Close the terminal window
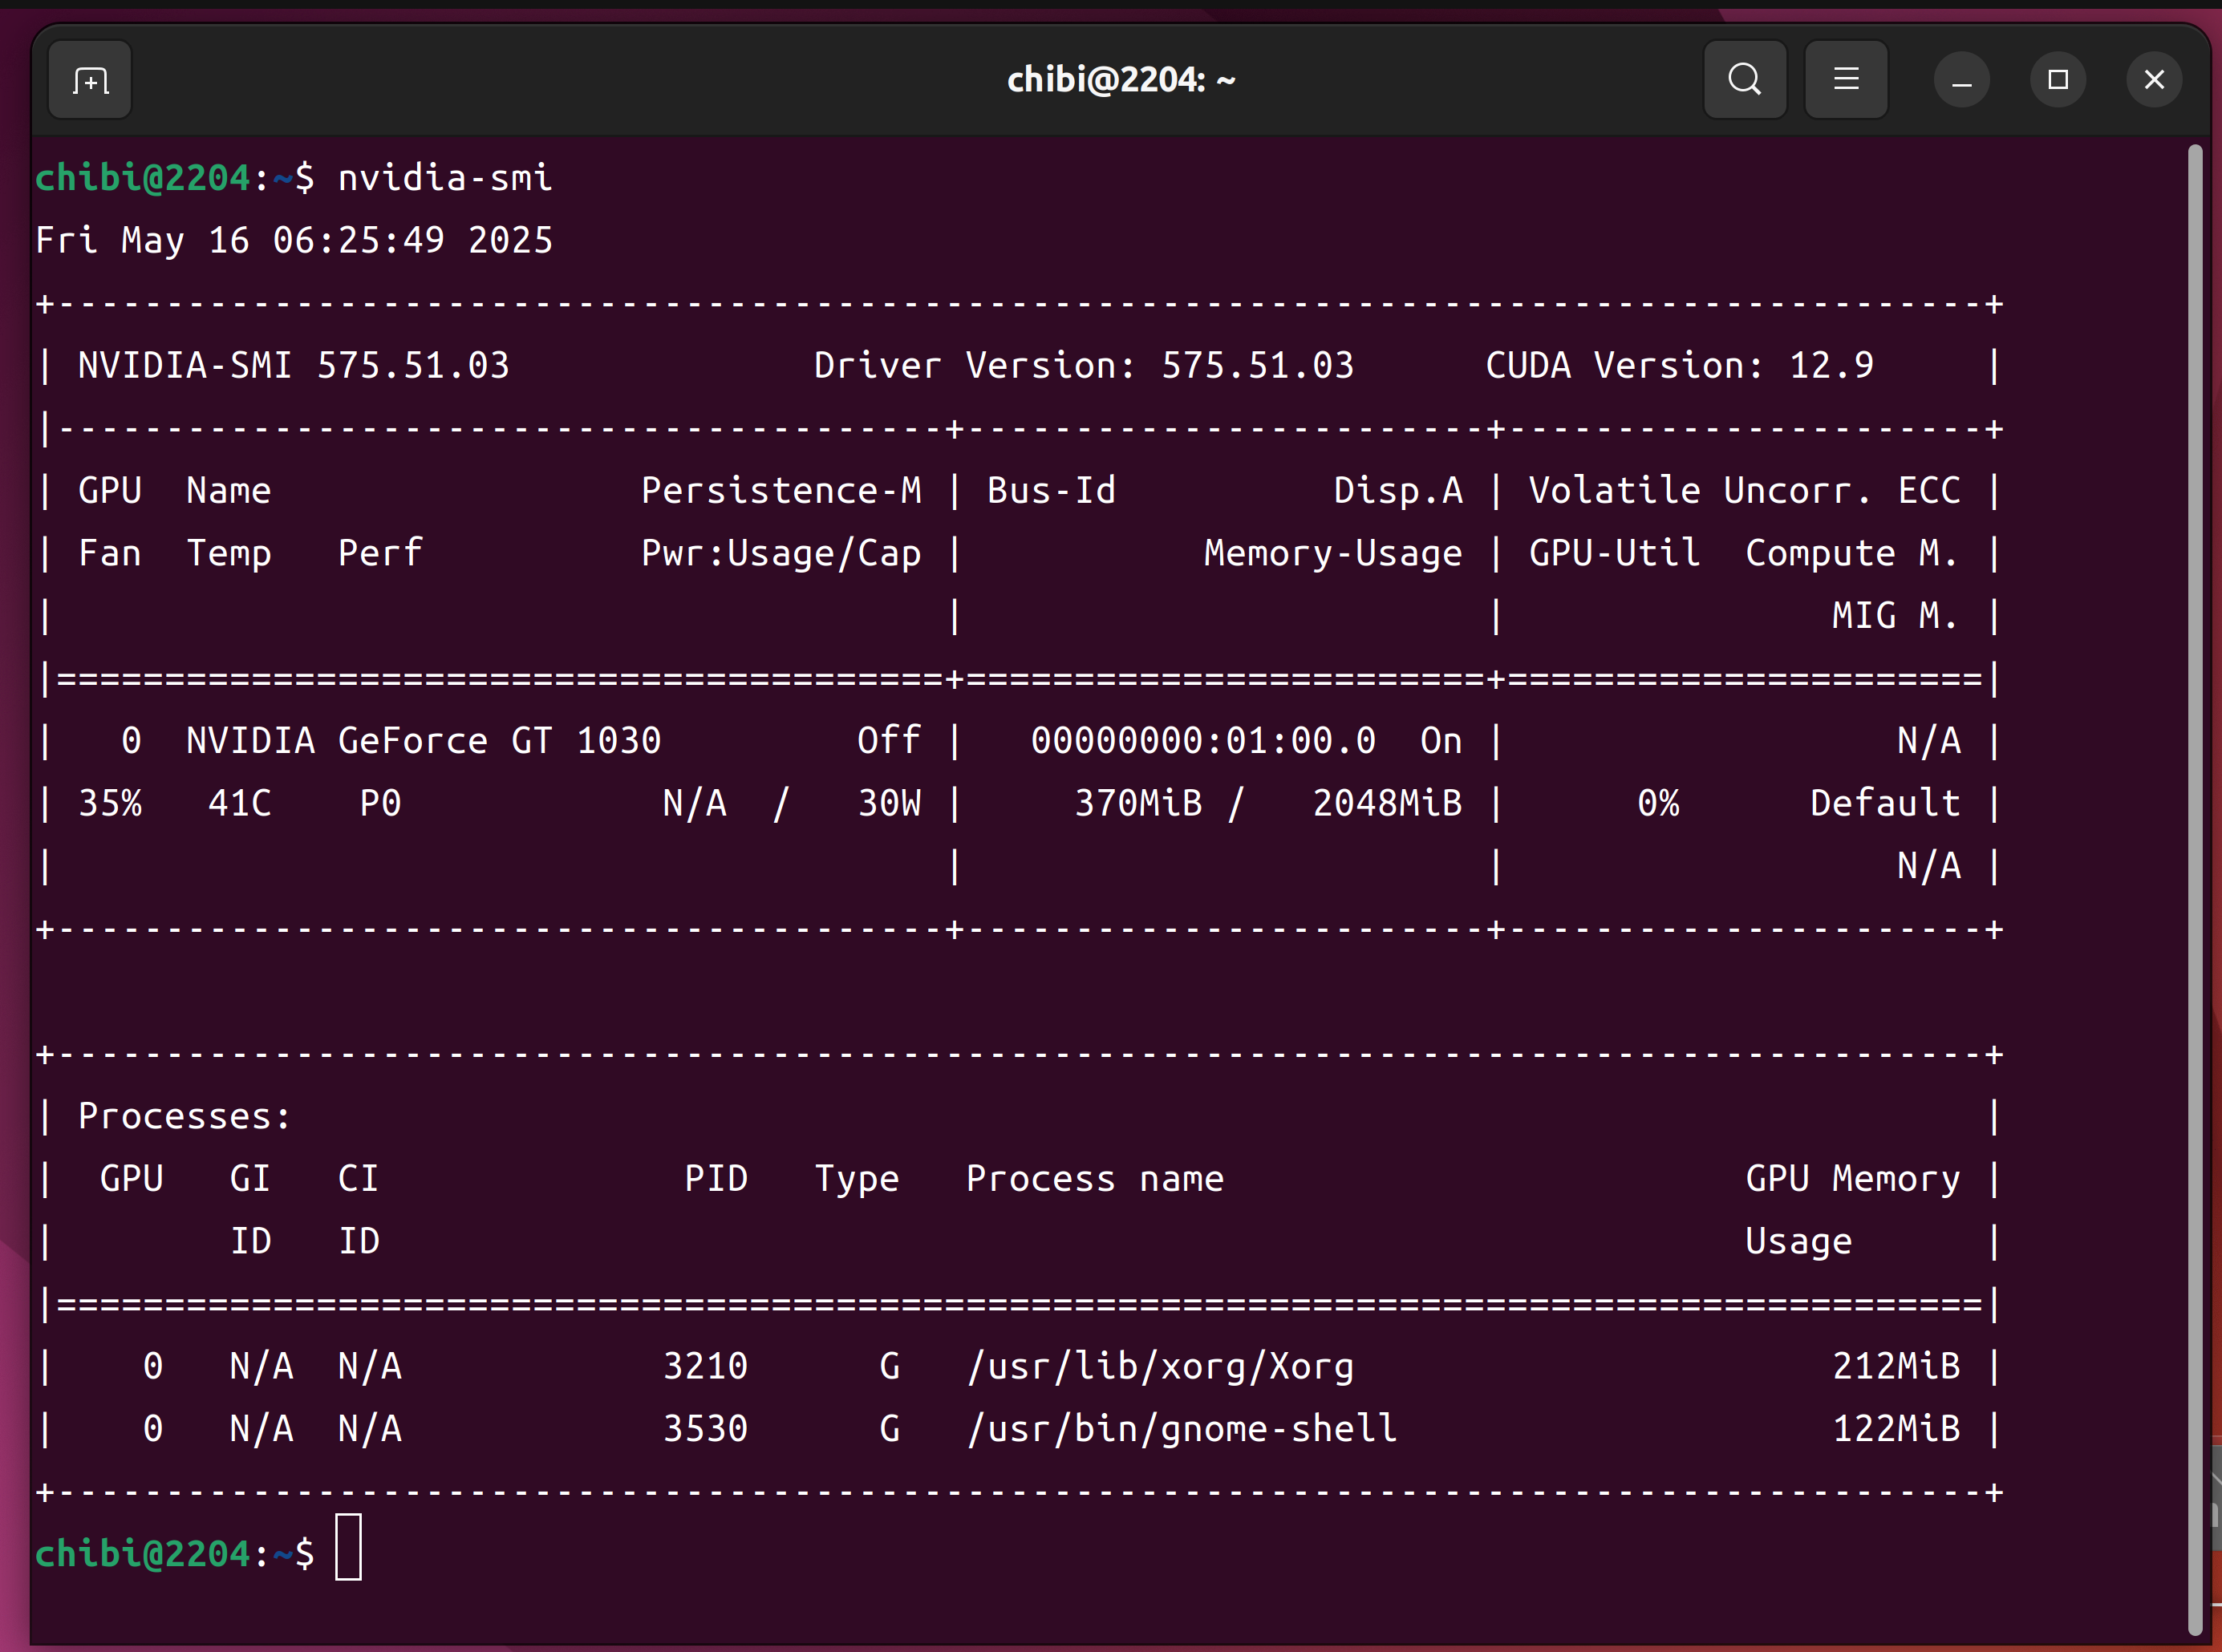The width and height of the screenshot is (2222, 1652). pos(2153,80)
